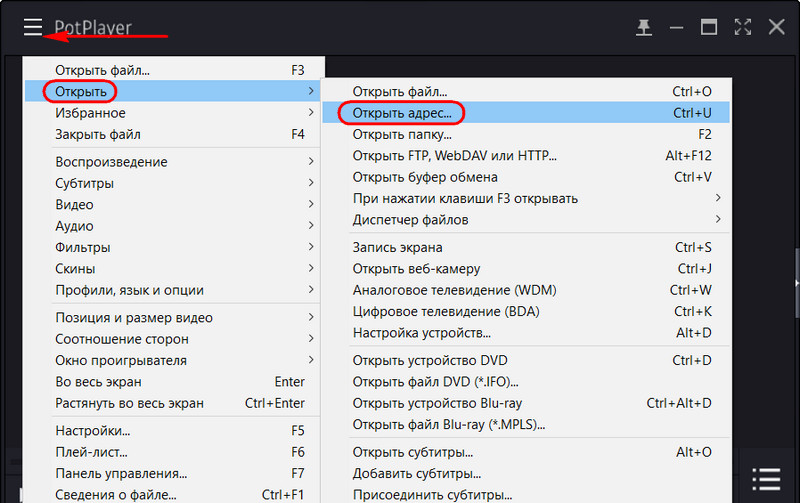Choose Закрыть файл menu item
This screenshot has width=800, height=503.
coord(173,134)
